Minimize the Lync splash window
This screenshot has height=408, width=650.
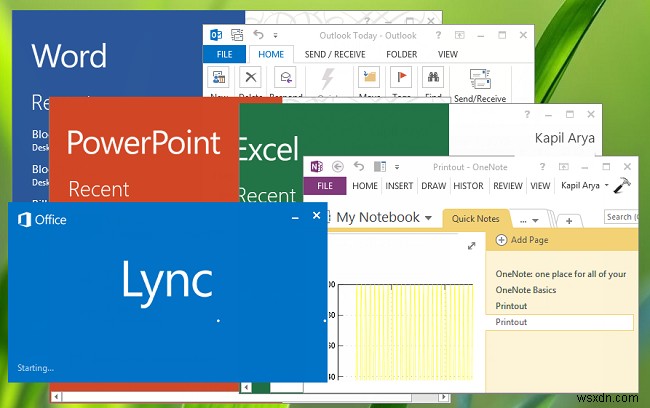coord(295,217)
